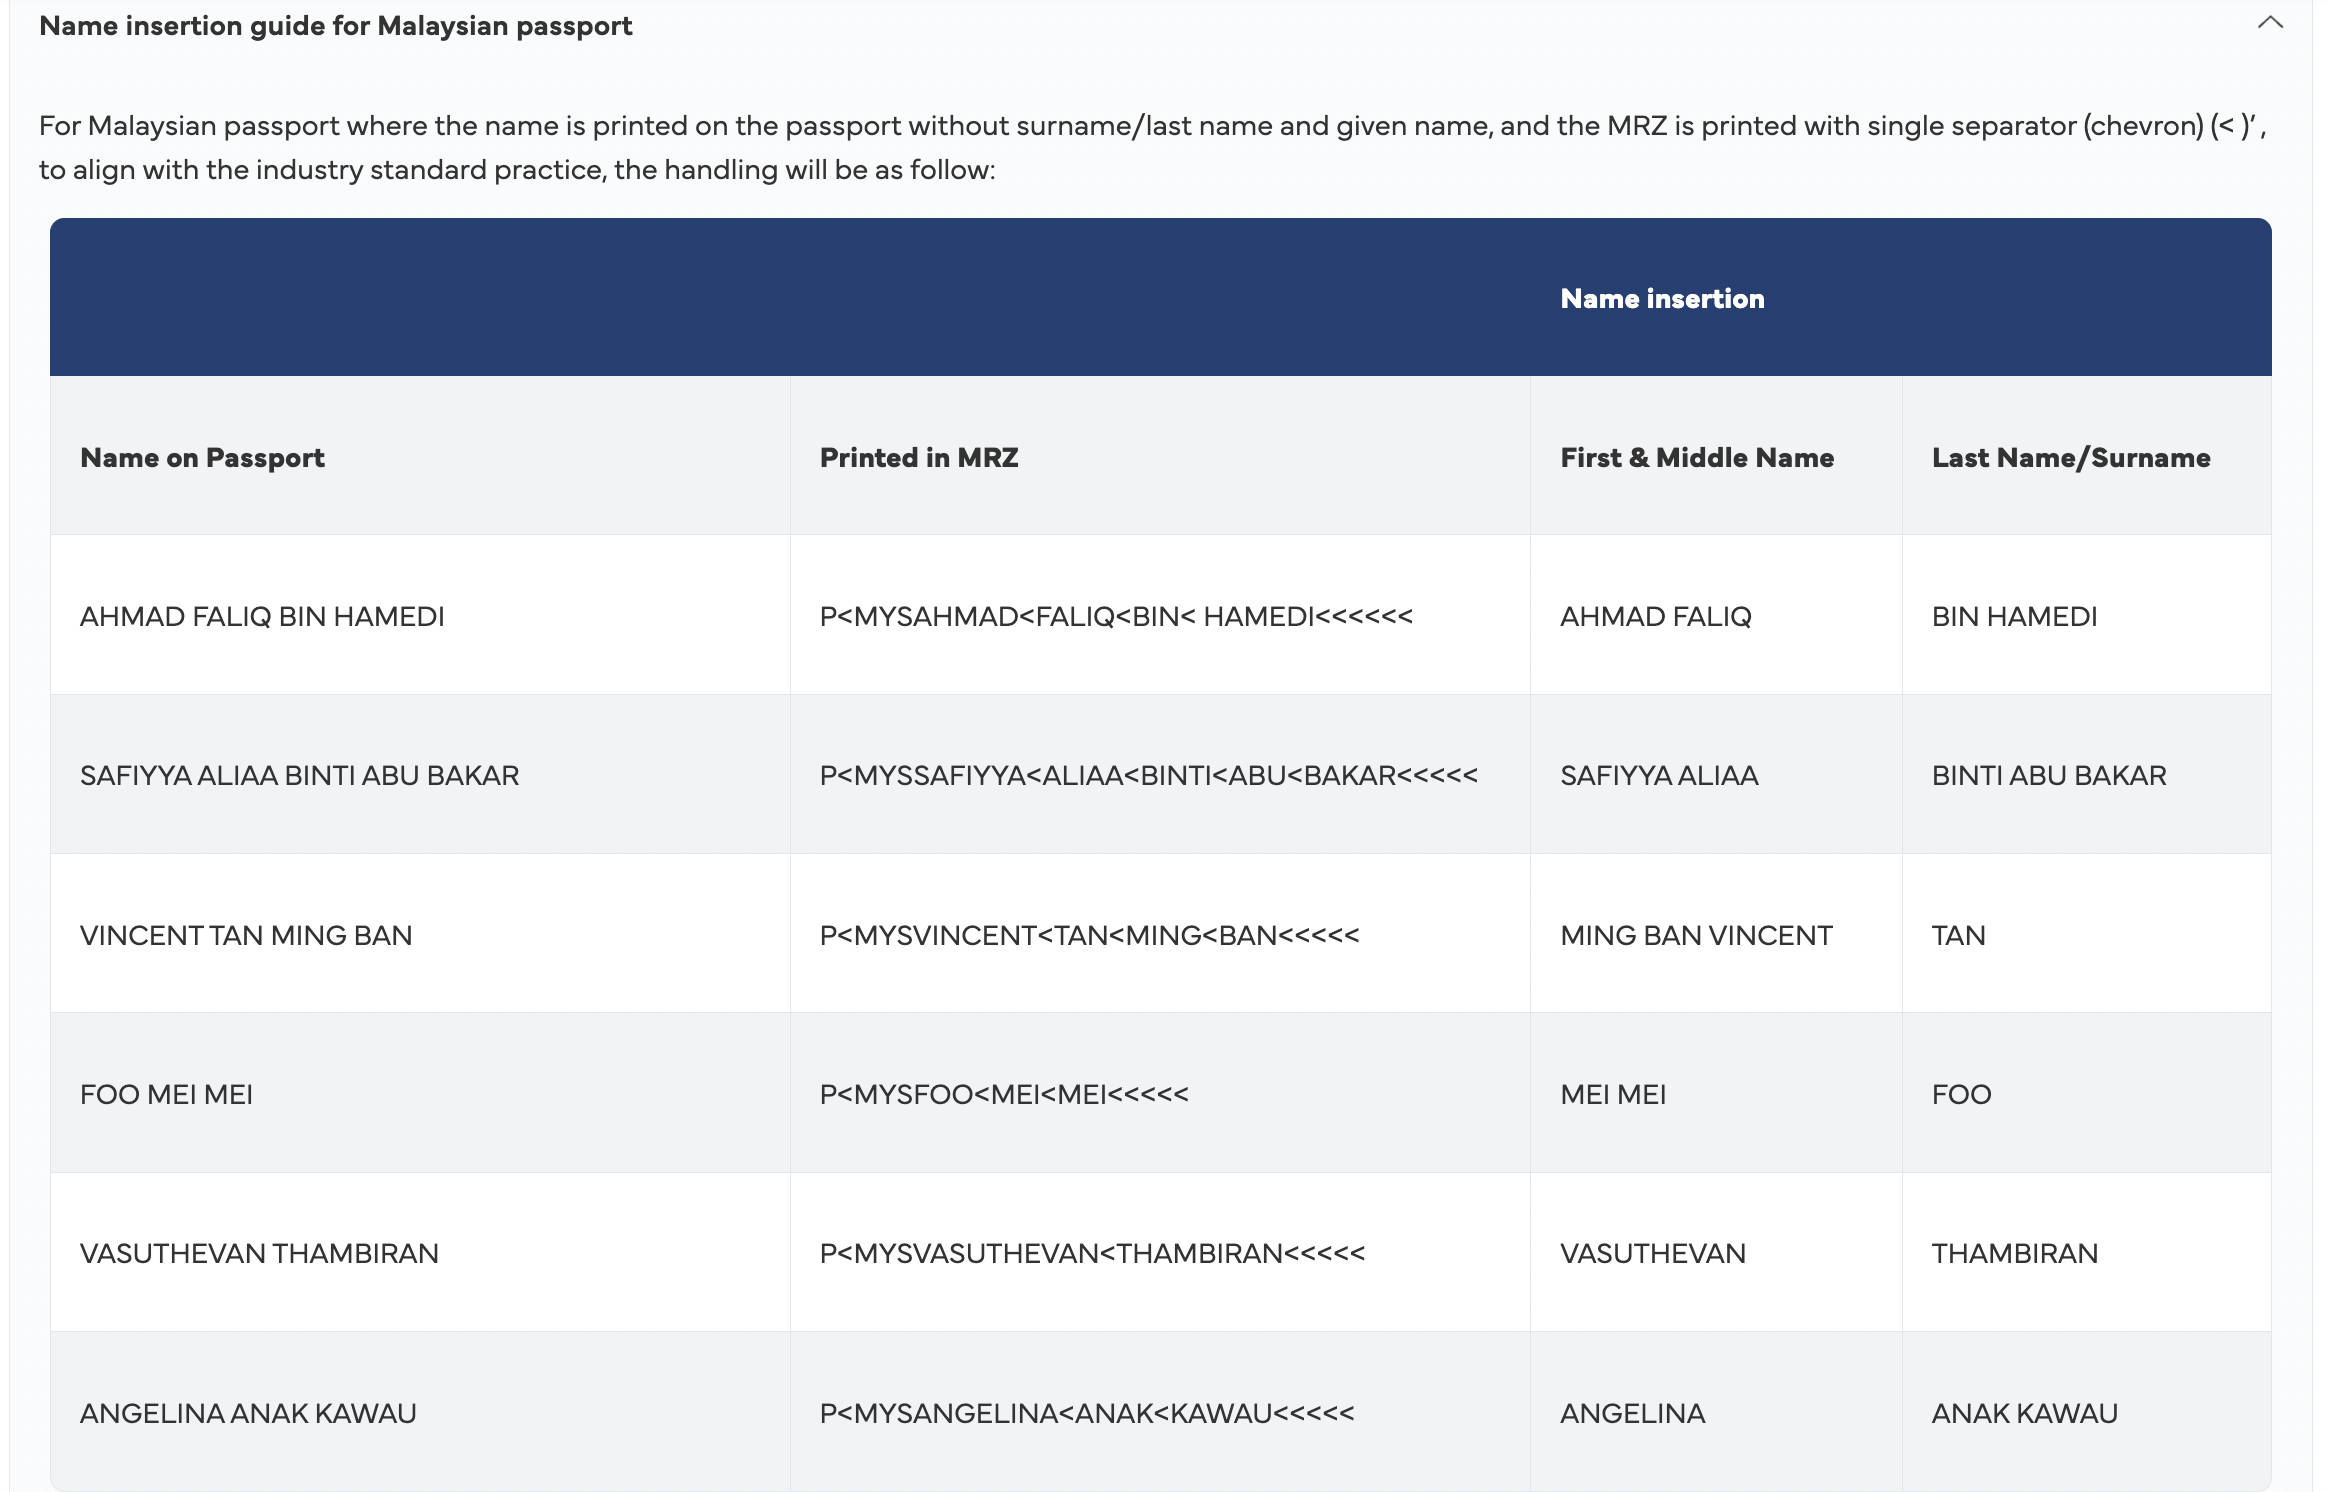Collapse the Name insertion guide section
The image size is (2326, 1492).
tap(2269, 23)
